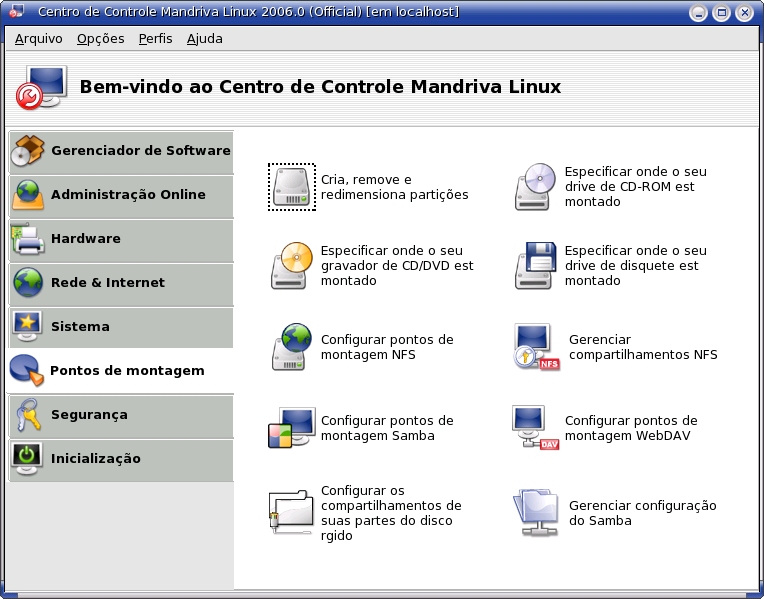
Task: Click 'gravador de CD/DVD est montado' text
Action: pyautogui.click(x=397, y=273)
